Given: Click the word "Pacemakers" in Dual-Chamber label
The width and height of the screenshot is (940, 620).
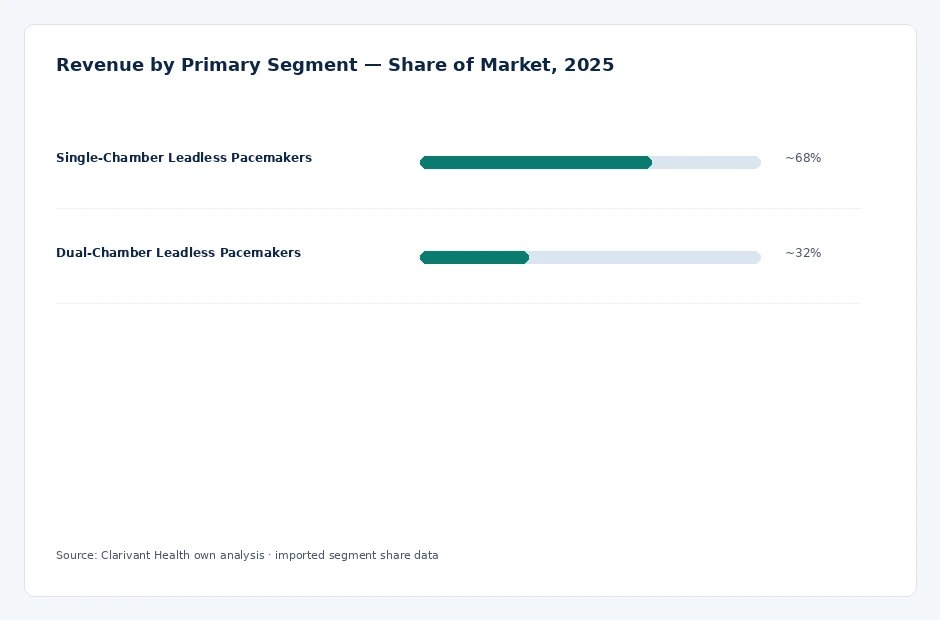Looking at the screenshot, I should [x=260, y=252].
